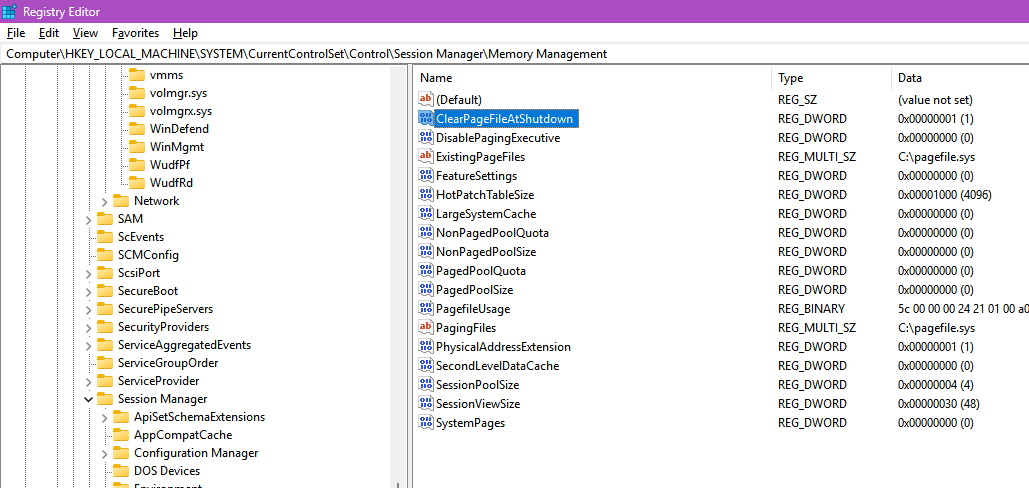Click the SessionViewSize DWORD icon
Image resolution: width=1029 pixels, height=488 pixels.
[x=427, y=403]
